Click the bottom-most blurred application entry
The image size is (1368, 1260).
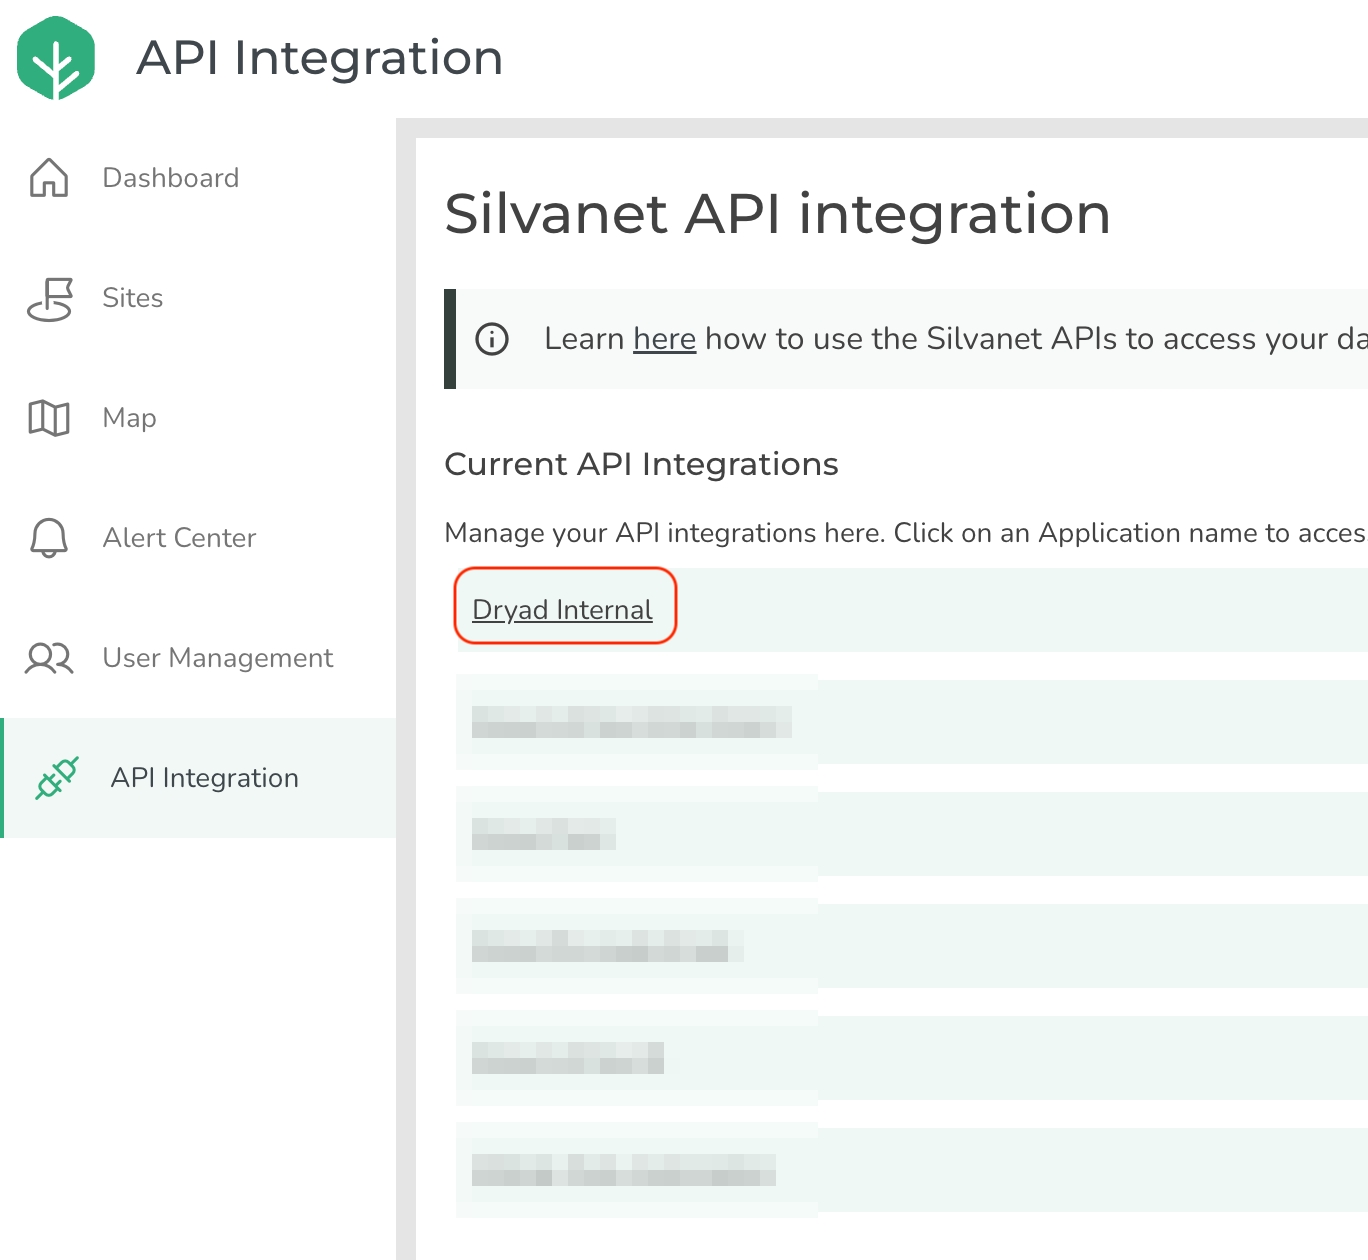(623, 1170)
